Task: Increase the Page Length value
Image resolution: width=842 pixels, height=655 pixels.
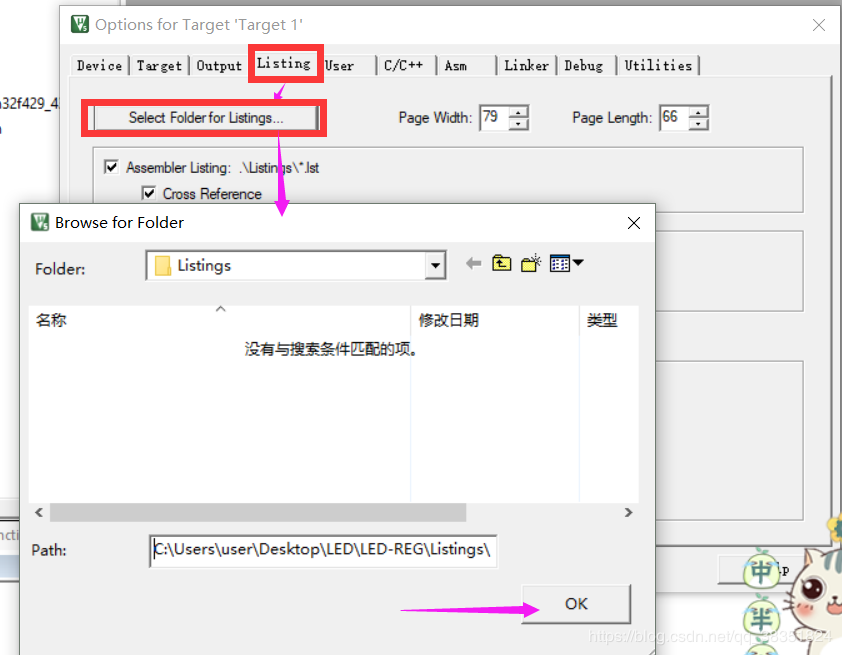Action: coord(698,112)
